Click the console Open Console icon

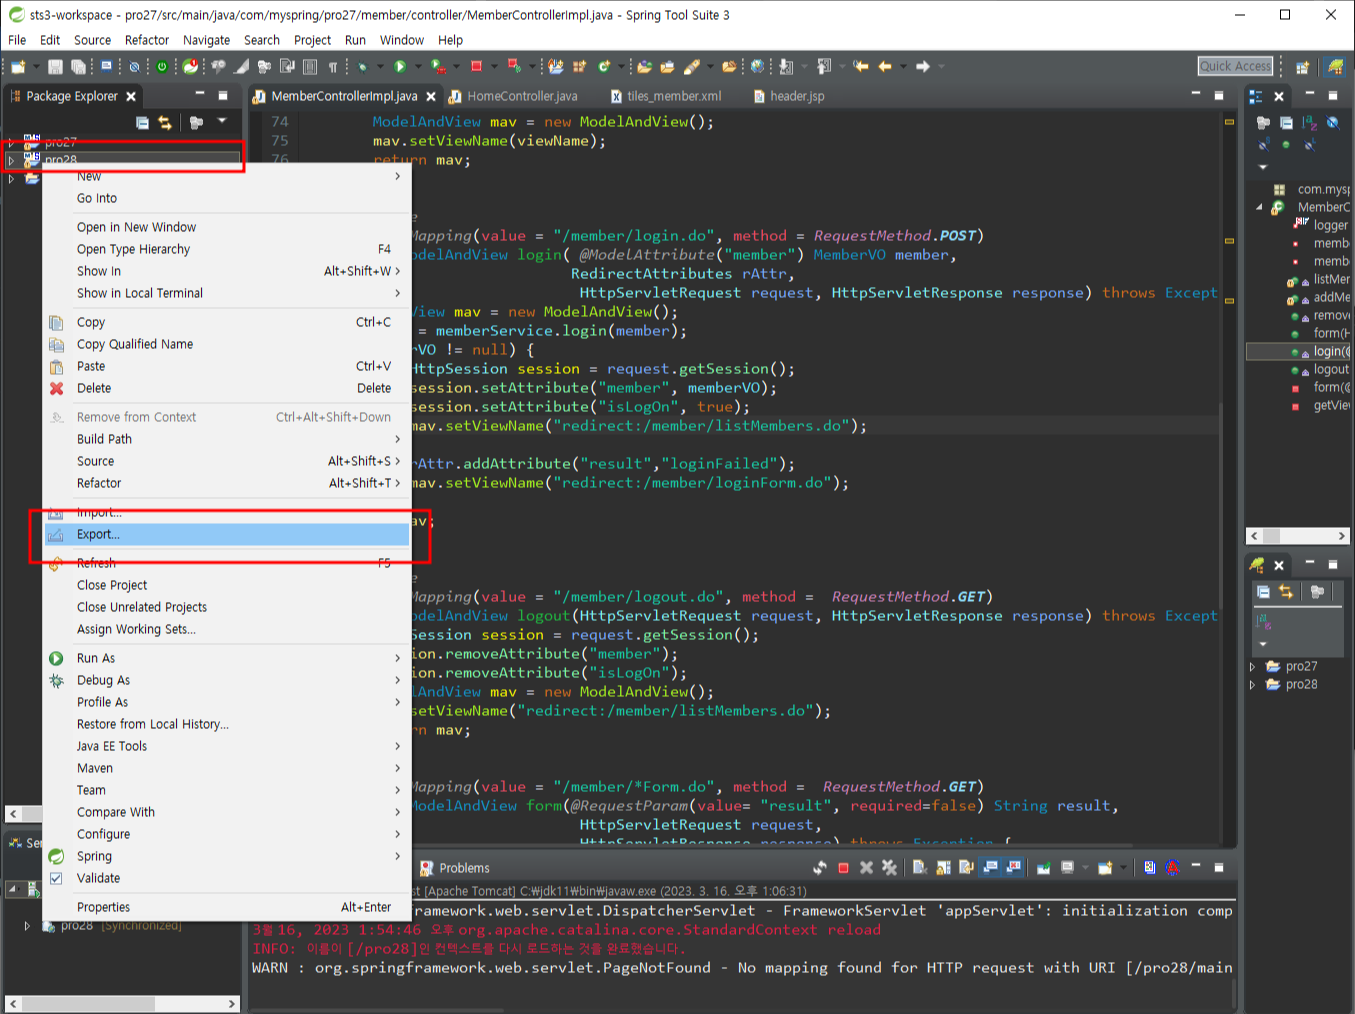coord(1105,868)
